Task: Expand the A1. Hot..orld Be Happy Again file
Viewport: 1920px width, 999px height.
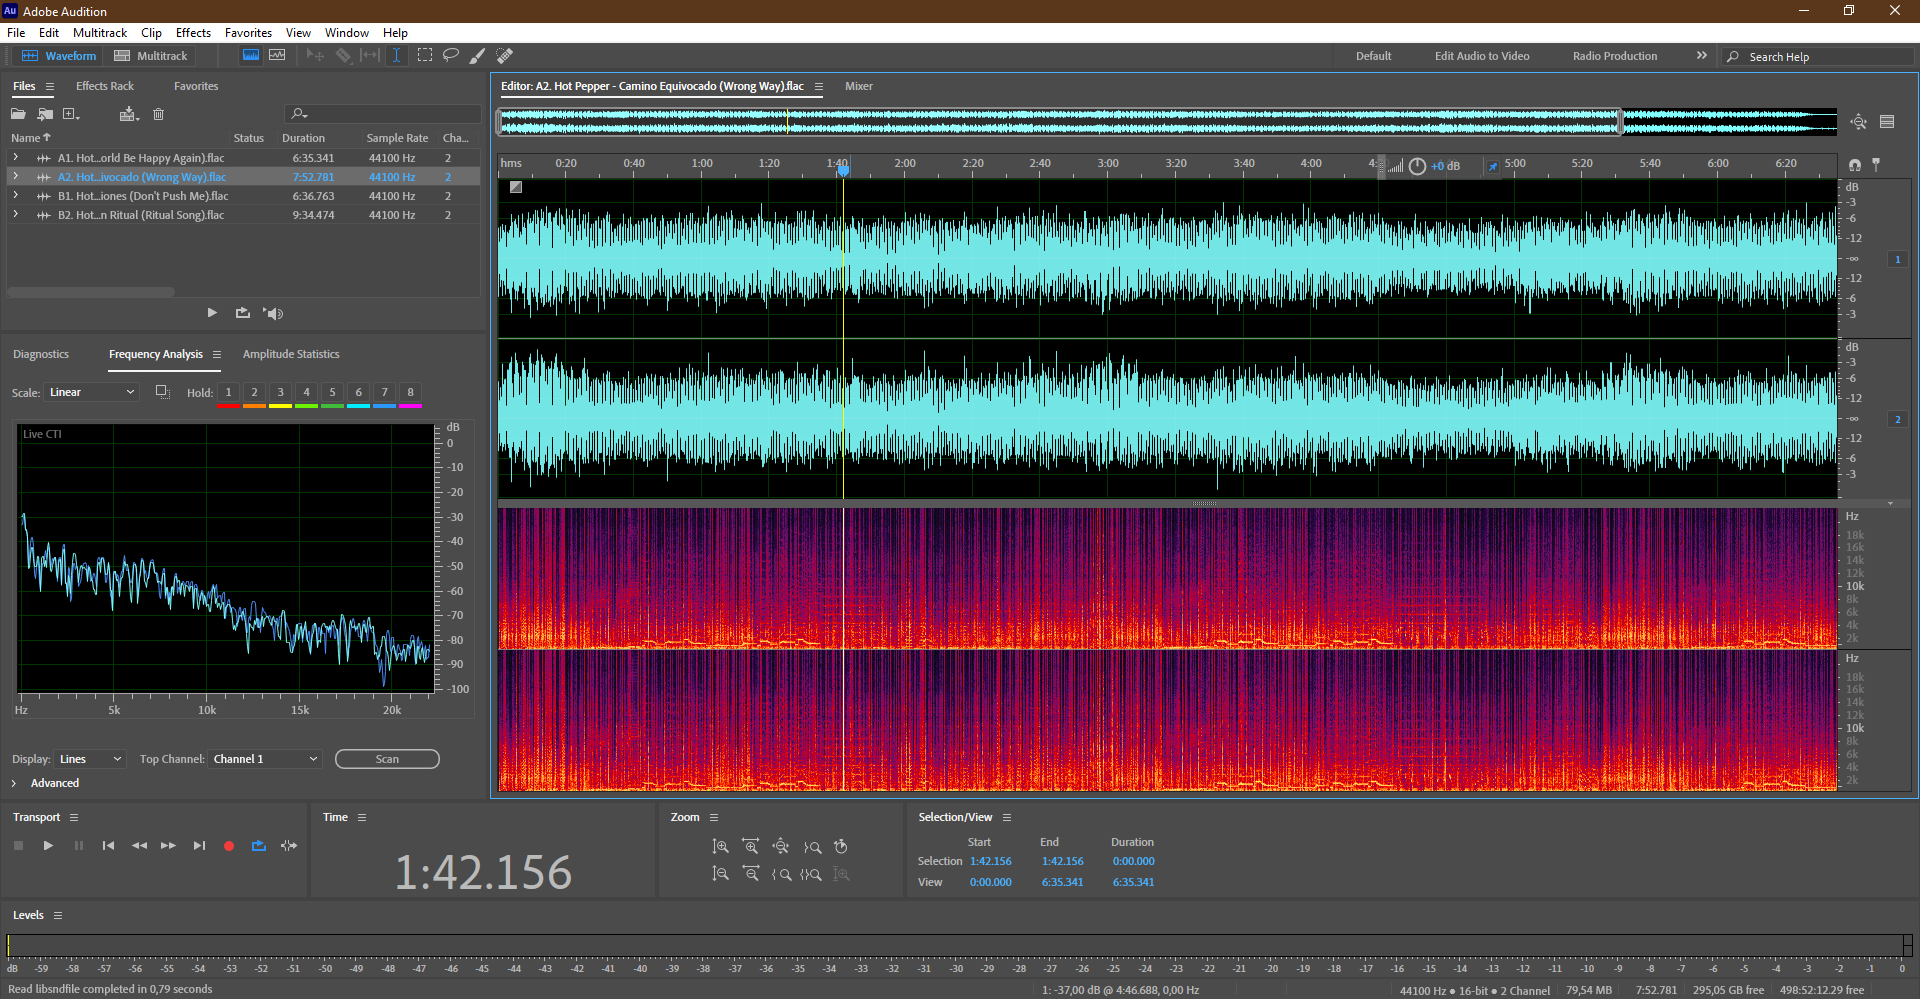Action: pos(15,158)
